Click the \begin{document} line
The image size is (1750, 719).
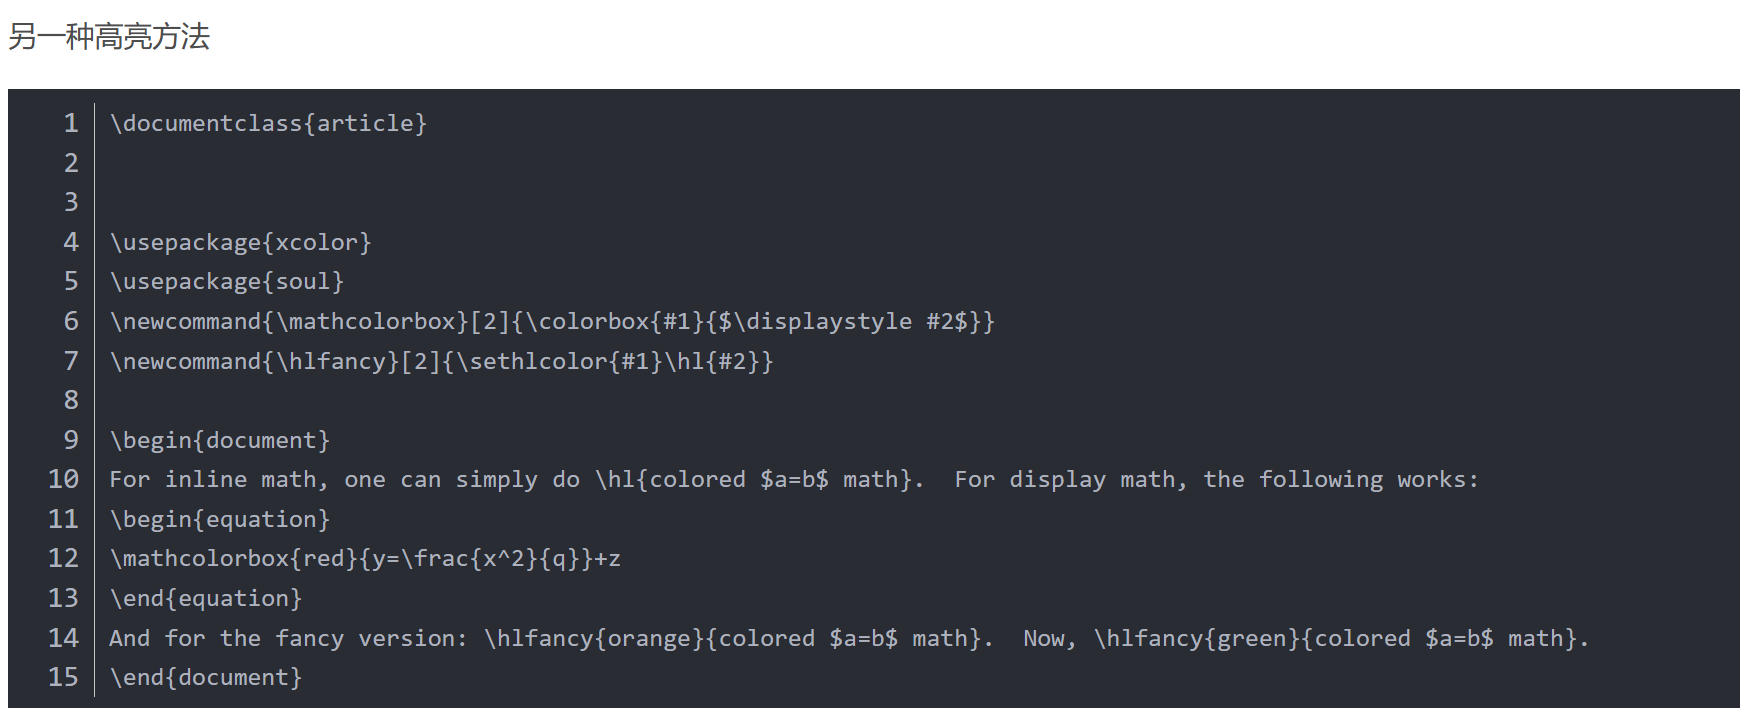[220, 440]
